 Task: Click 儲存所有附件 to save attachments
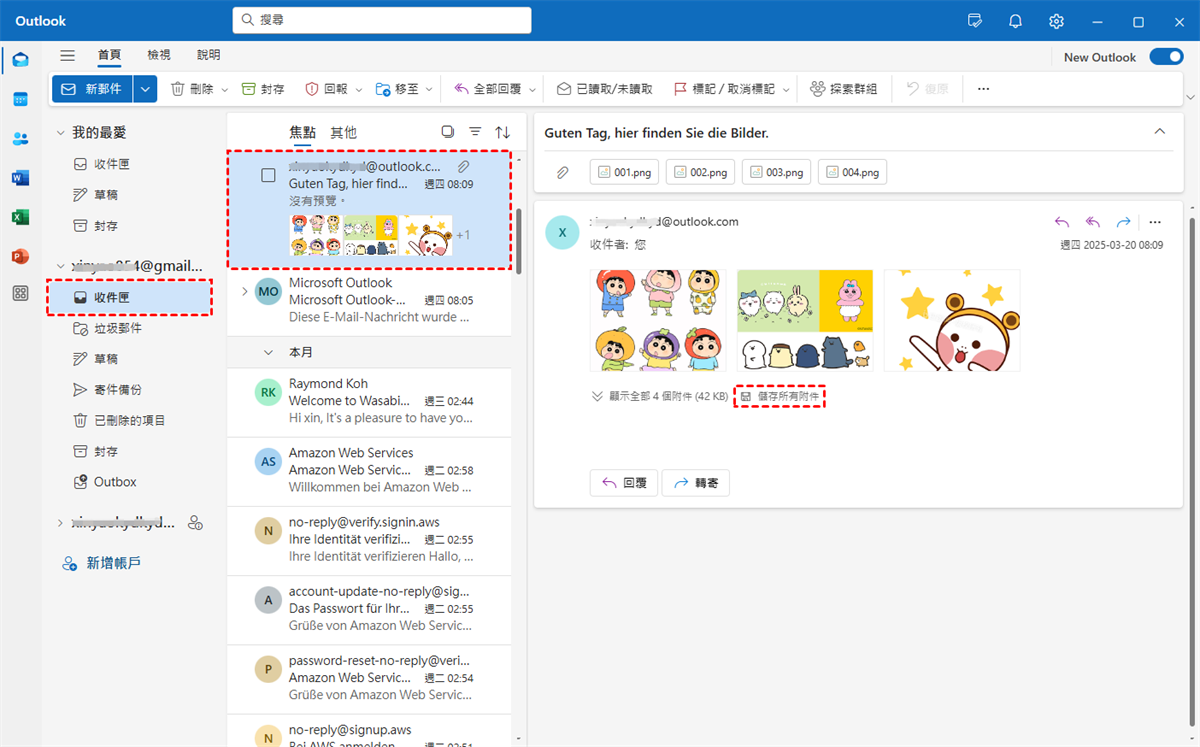click(x=781, y=397)
